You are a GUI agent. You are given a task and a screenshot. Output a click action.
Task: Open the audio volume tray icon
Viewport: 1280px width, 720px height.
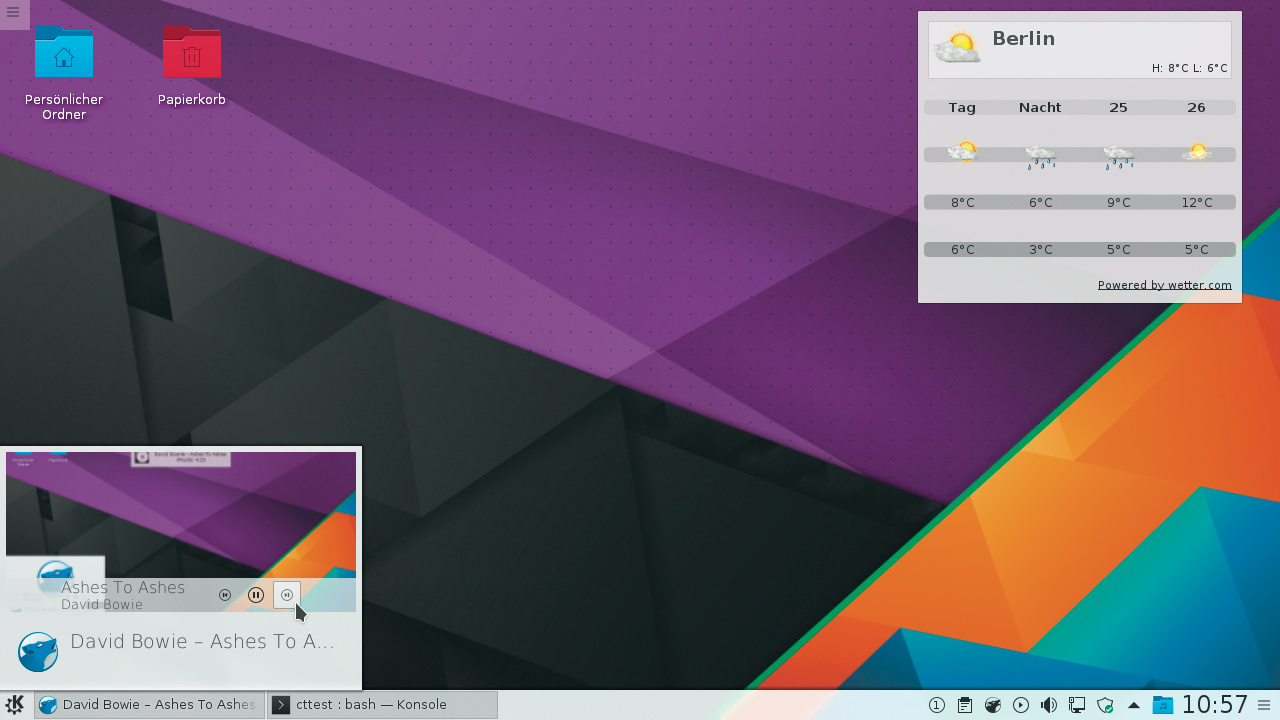pos(1049,705)
